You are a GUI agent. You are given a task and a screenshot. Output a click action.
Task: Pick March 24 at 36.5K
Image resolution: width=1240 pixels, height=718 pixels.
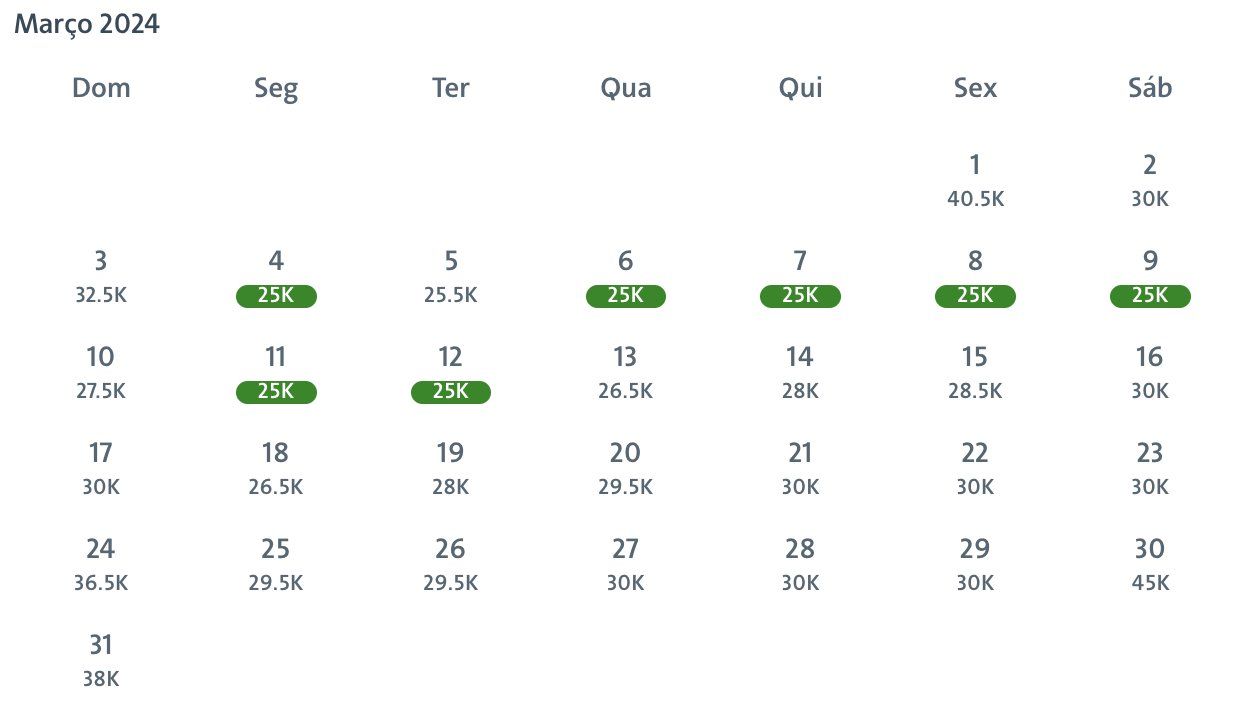(x=101, y=565)
